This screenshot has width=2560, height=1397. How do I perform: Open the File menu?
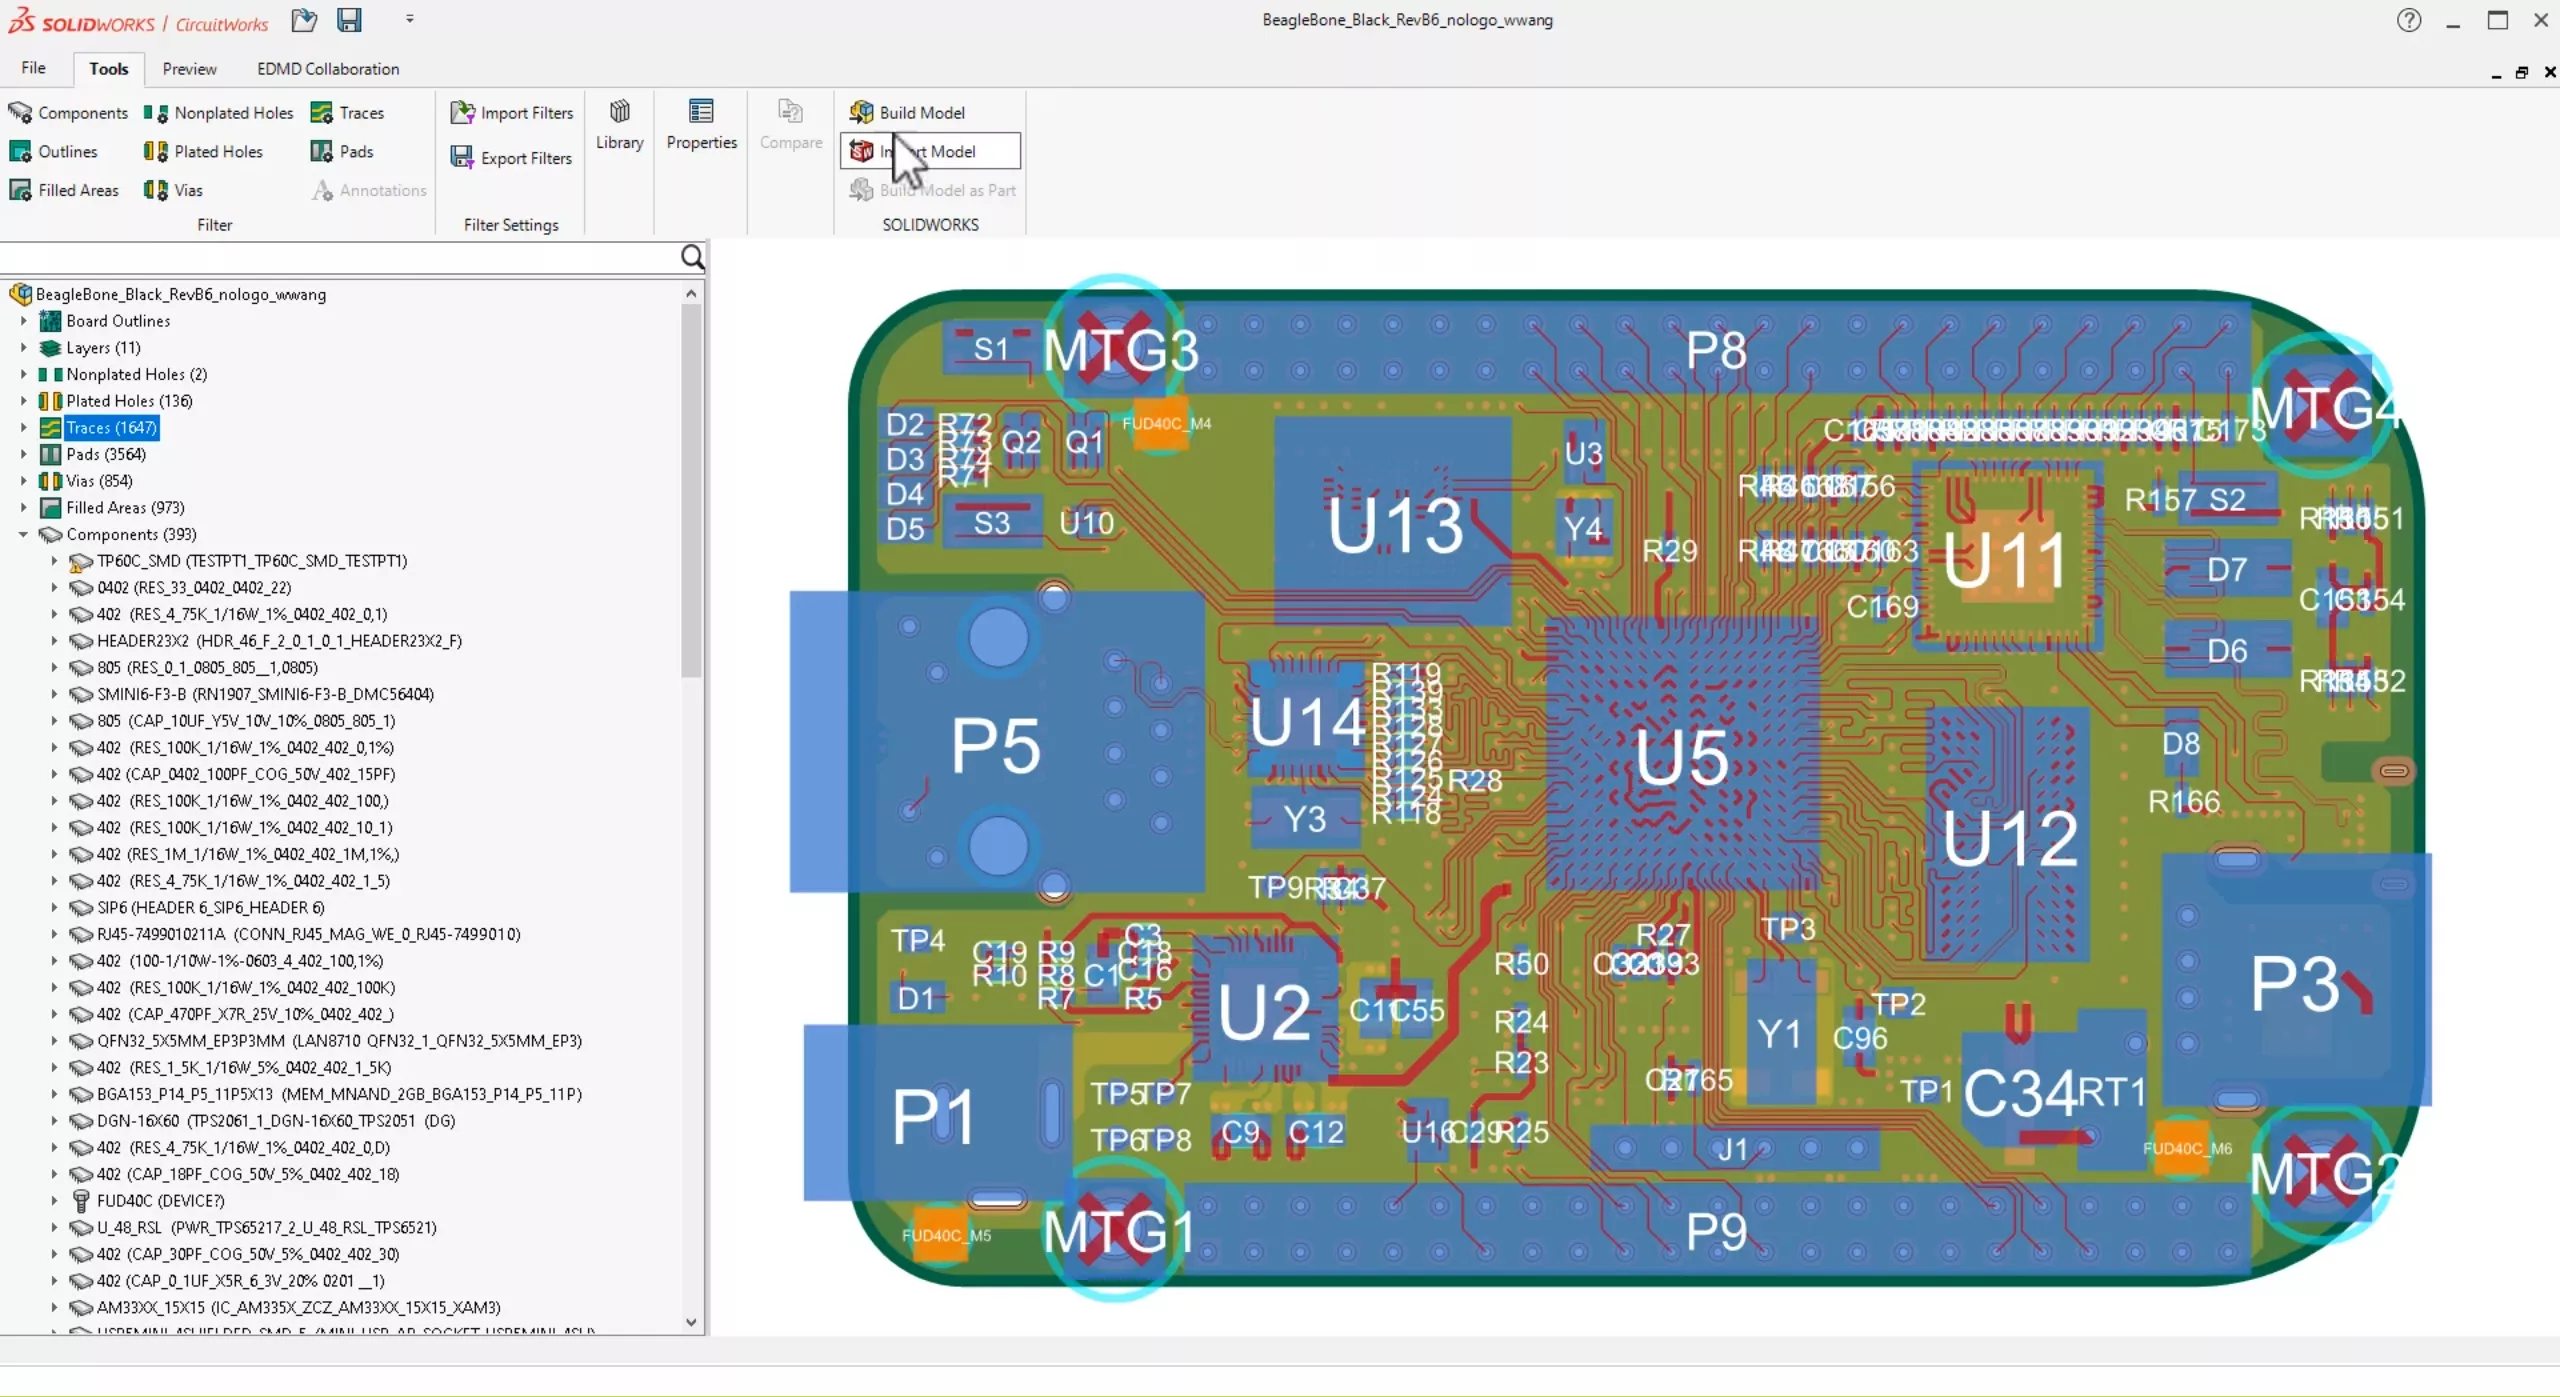(33, 68)
